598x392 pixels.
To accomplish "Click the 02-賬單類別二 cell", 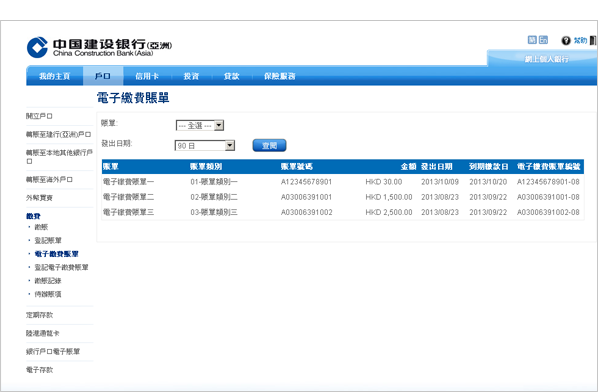I will [x=214, y=197].
